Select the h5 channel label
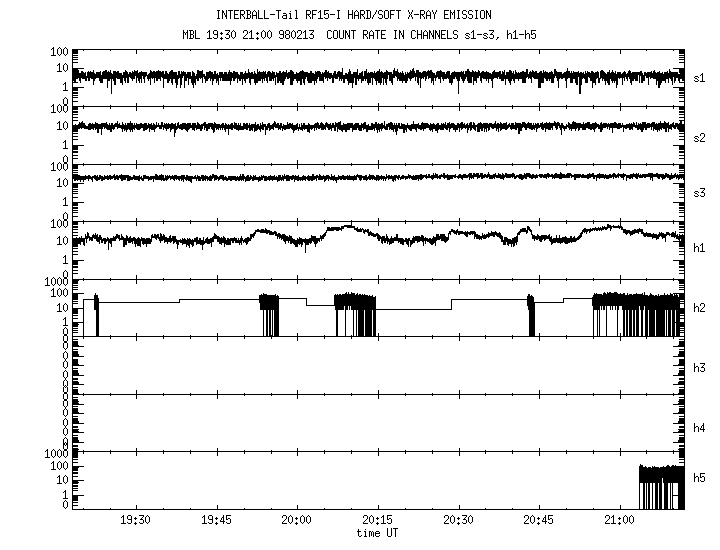Image resolution: width=720 pixels, height=550 pixels. coord(700,478)
